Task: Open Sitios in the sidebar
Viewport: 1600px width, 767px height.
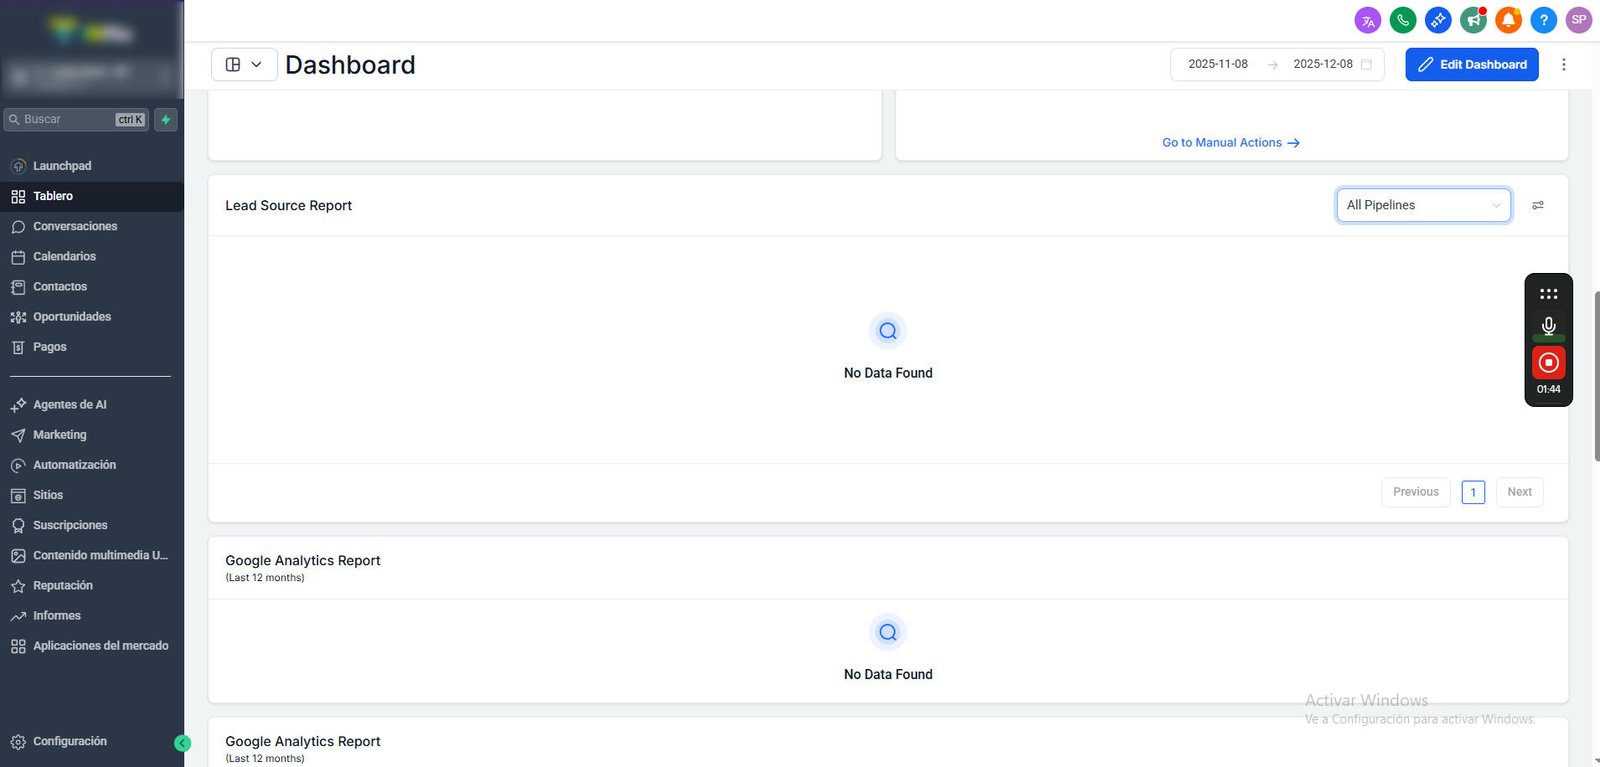Action: point(92,495)
